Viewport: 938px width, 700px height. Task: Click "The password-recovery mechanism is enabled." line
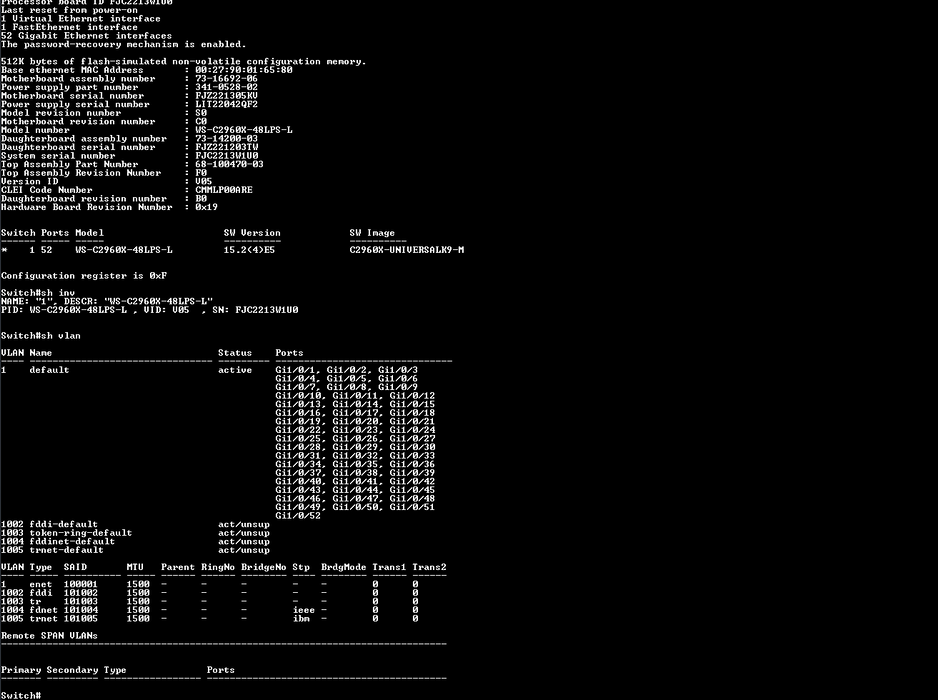123,44
